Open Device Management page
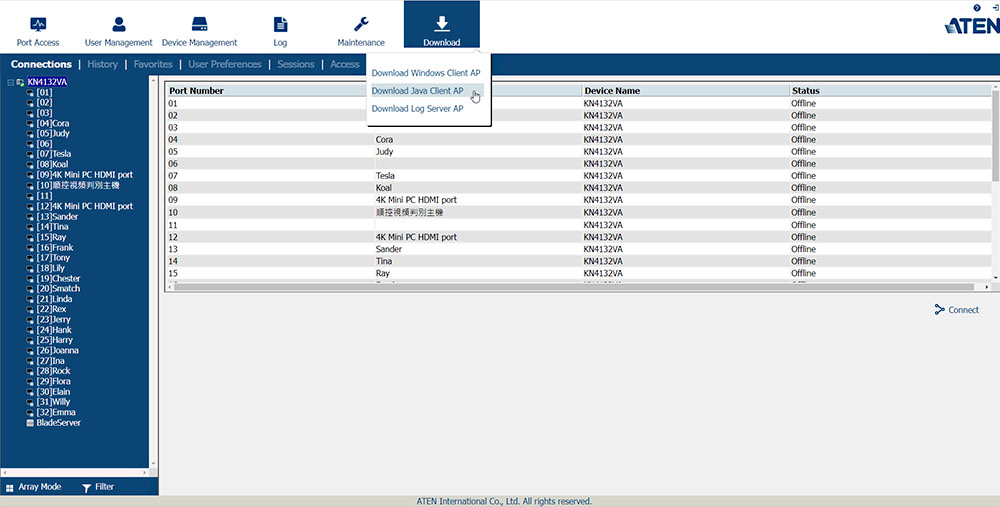 tap(199, 30)
